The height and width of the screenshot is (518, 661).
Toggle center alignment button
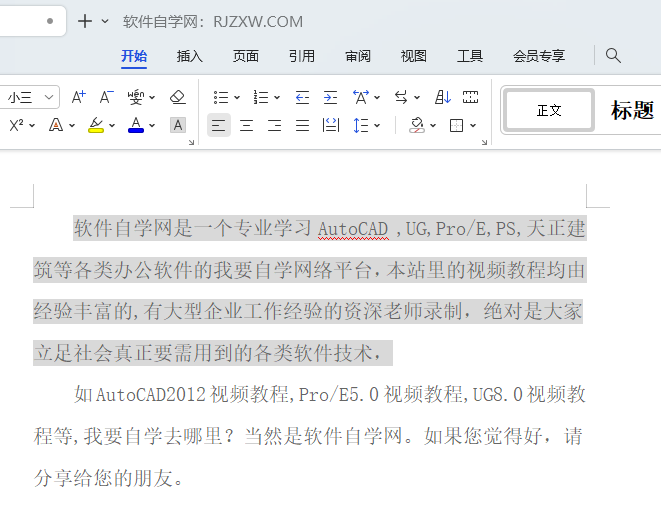point(246,125)
